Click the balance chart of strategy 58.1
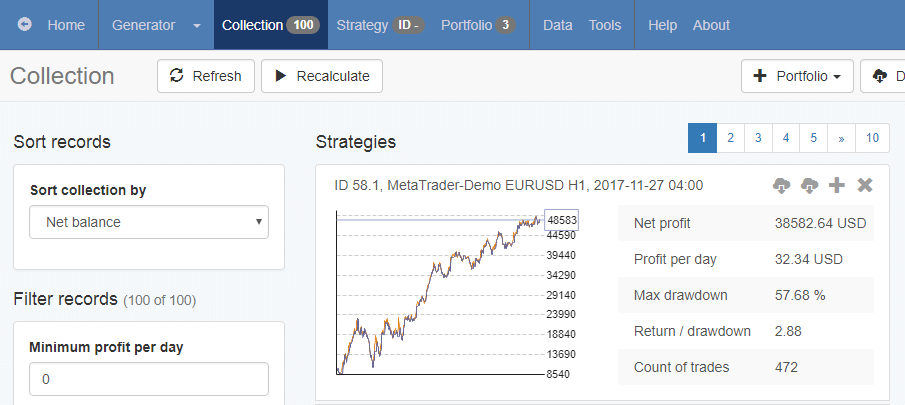The height and width of the screenshot is (405, 905). coord(440,295)
